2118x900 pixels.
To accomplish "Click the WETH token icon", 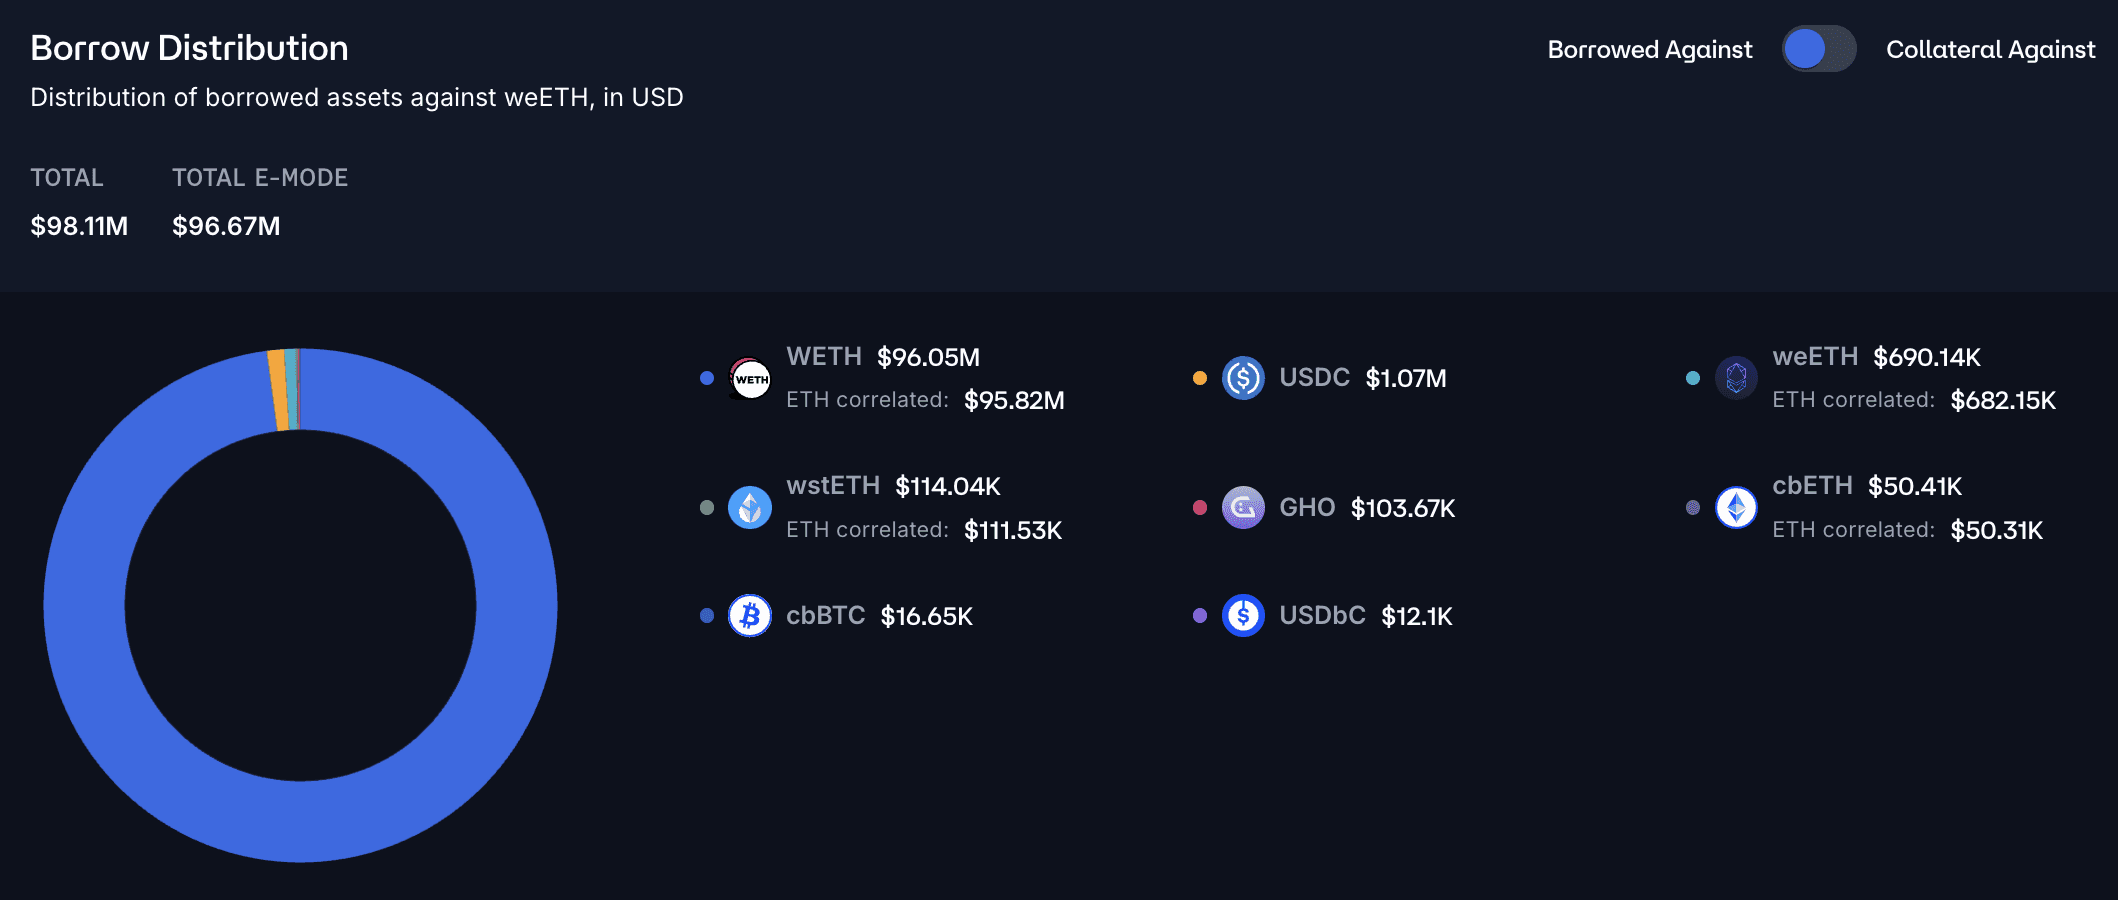I will 750,379.
